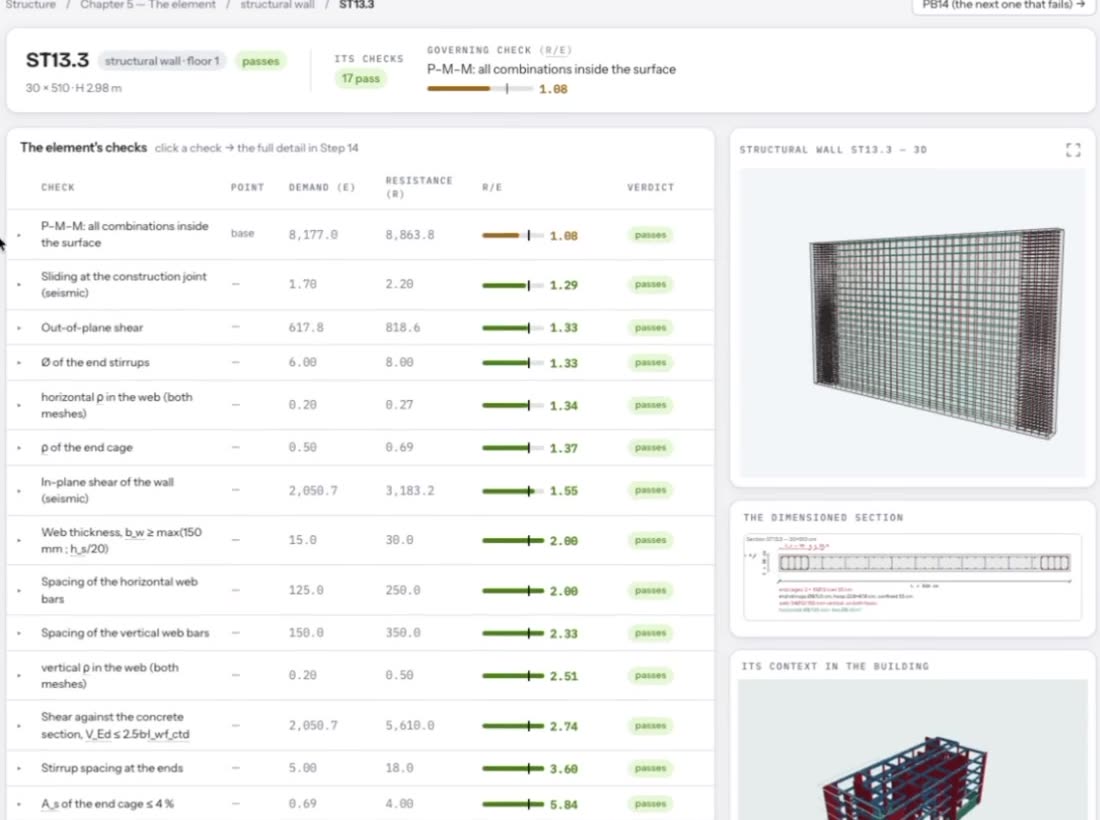Click the passes badge next to ST13.3 title

[260, 61]
